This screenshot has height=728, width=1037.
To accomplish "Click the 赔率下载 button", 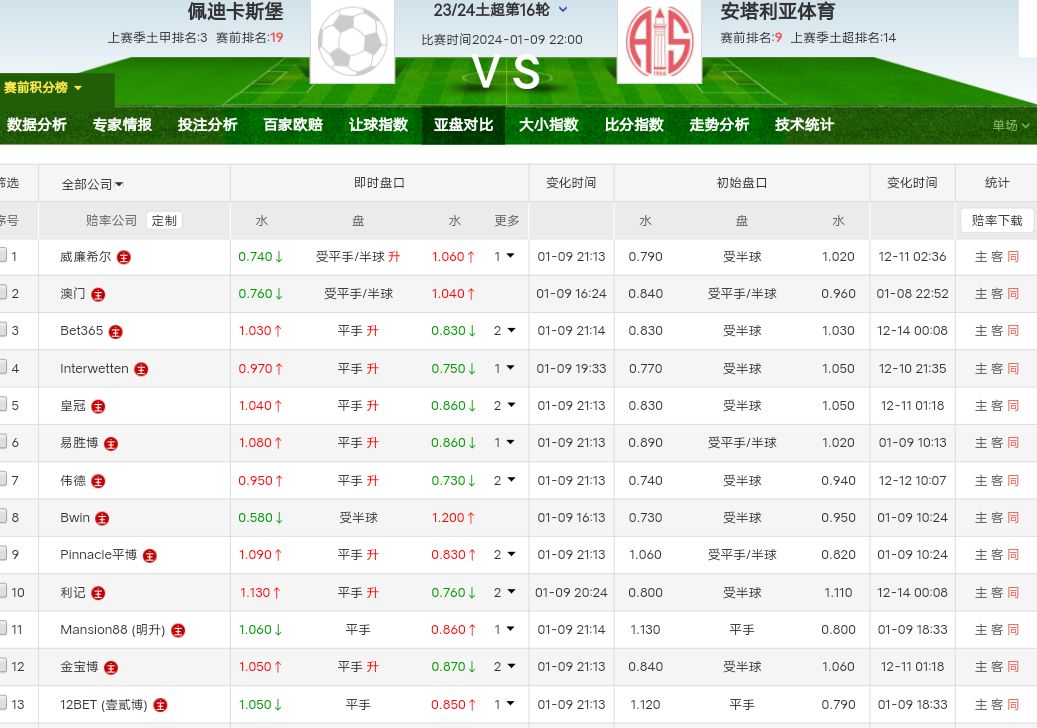I will pyautogui.click(x=997, y=221).
